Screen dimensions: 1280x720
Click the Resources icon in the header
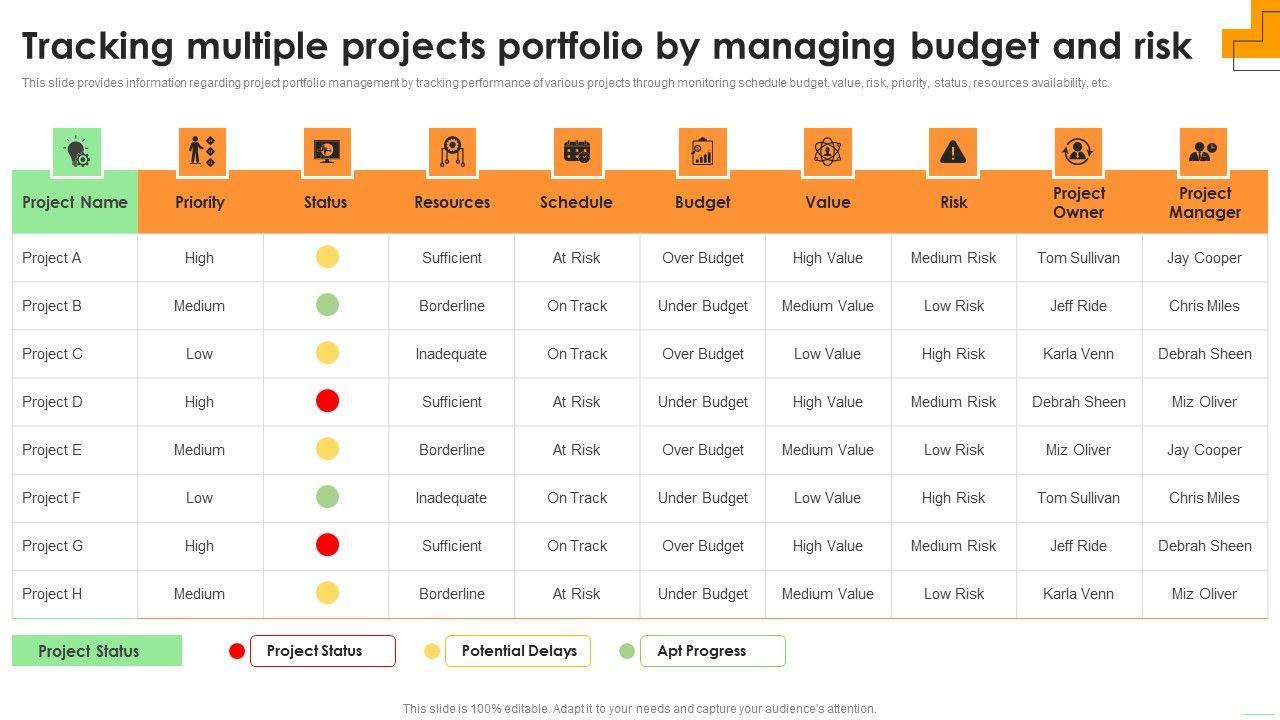(x=452, y=153)
